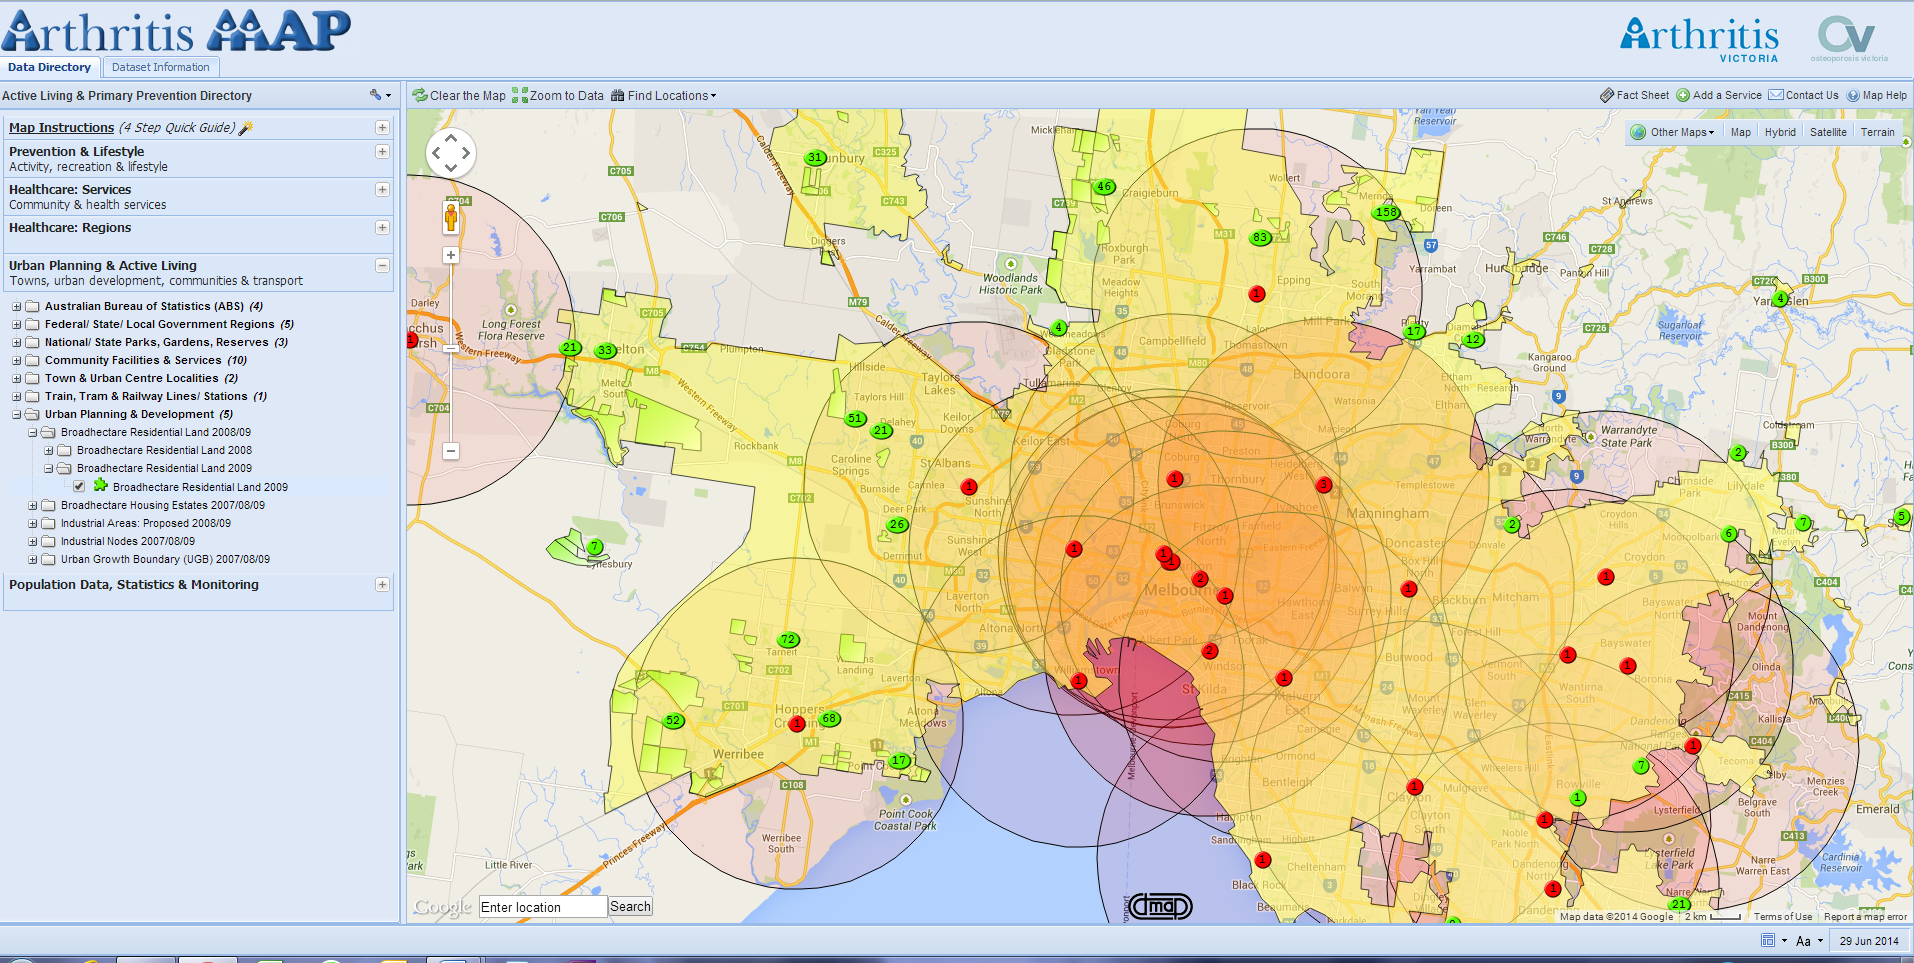1914x963 pixels.
Task: Zoom in with the map plus button
Action: (x=451, y=255)
